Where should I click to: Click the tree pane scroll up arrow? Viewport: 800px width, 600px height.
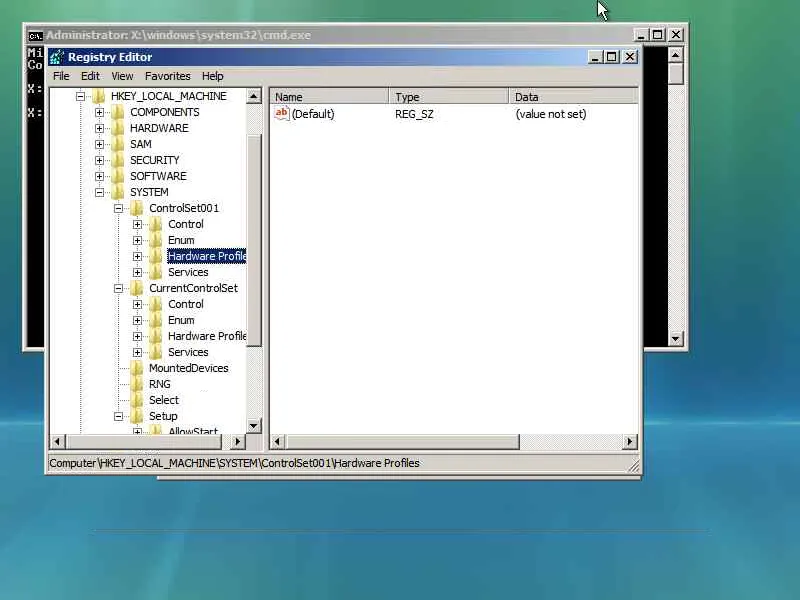point(254,96)
